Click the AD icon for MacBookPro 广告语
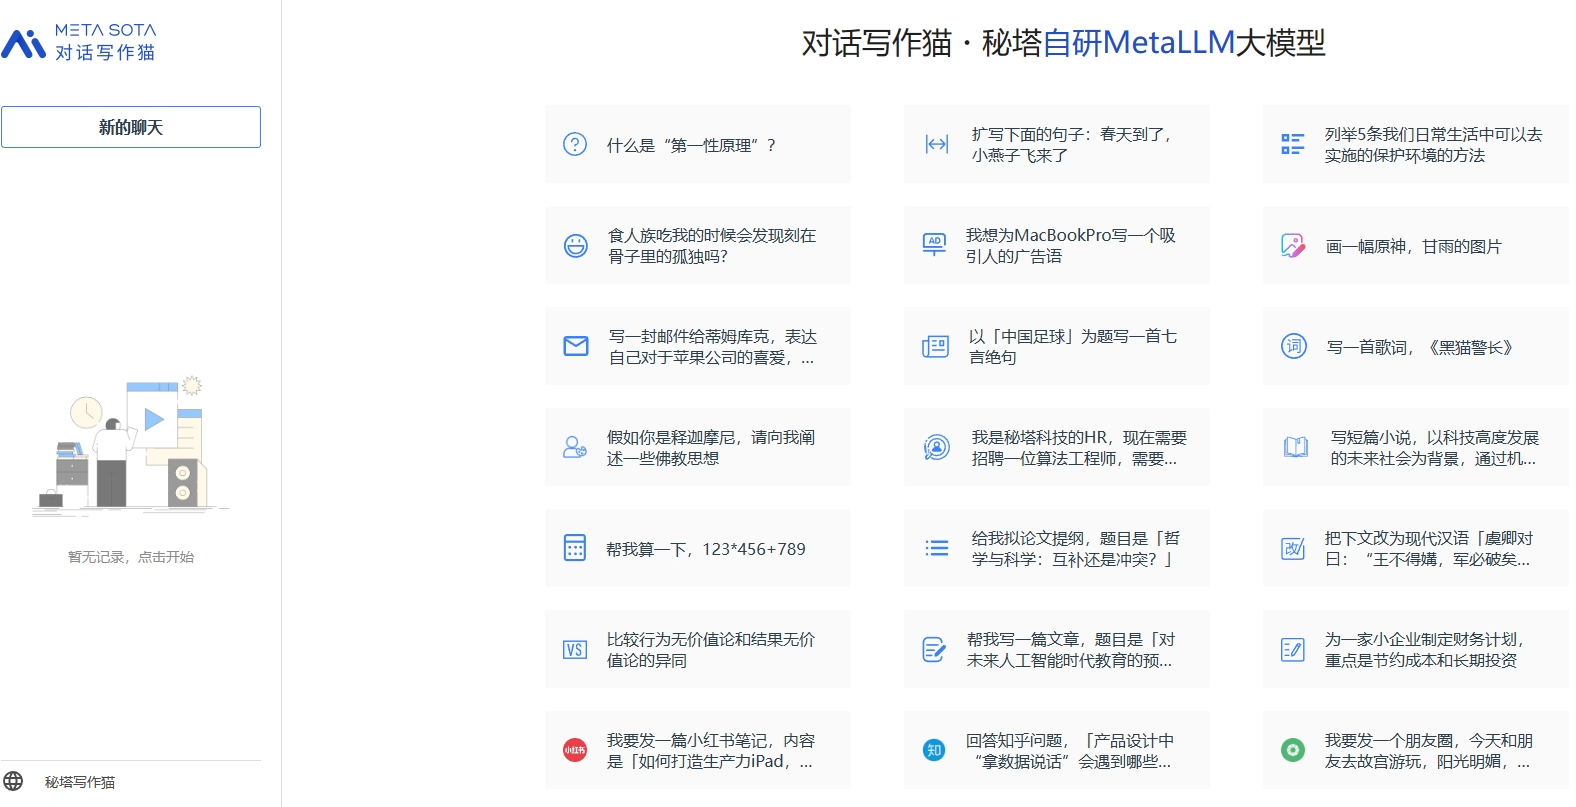The width and height of the screenshot is (1576, 807). point(934,245)
